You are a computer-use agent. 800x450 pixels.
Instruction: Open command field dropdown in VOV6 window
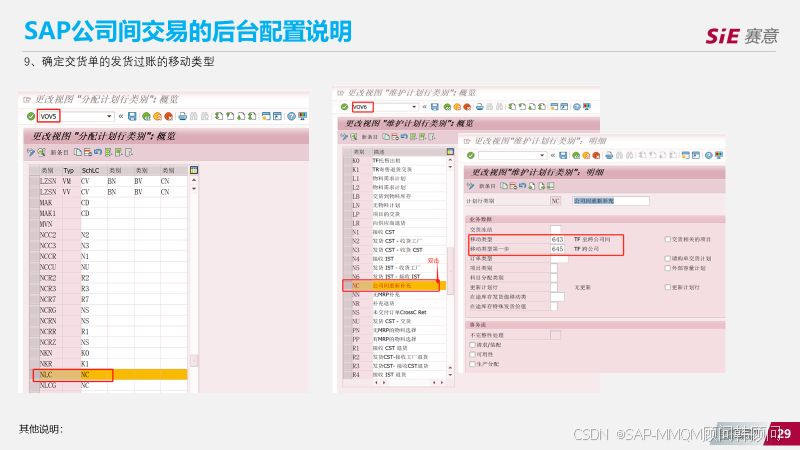point(414,107)
